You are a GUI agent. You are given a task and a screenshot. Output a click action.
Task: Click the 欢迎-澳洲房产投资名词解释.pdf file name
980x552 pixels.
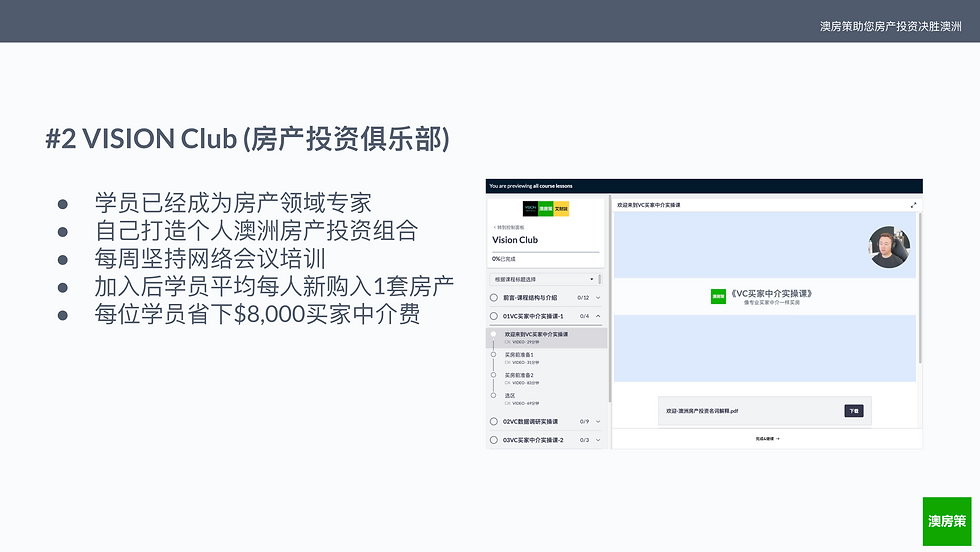[x=702, y=411]
